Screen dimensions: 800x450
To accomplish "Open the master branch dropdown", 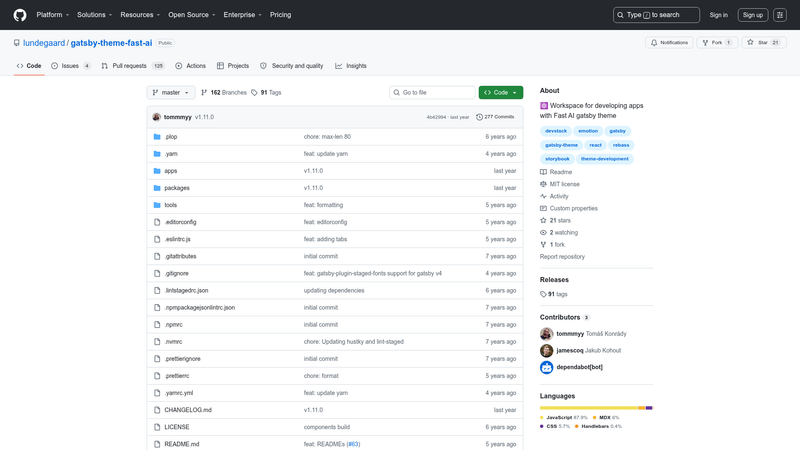I will [x=171, y=92].
